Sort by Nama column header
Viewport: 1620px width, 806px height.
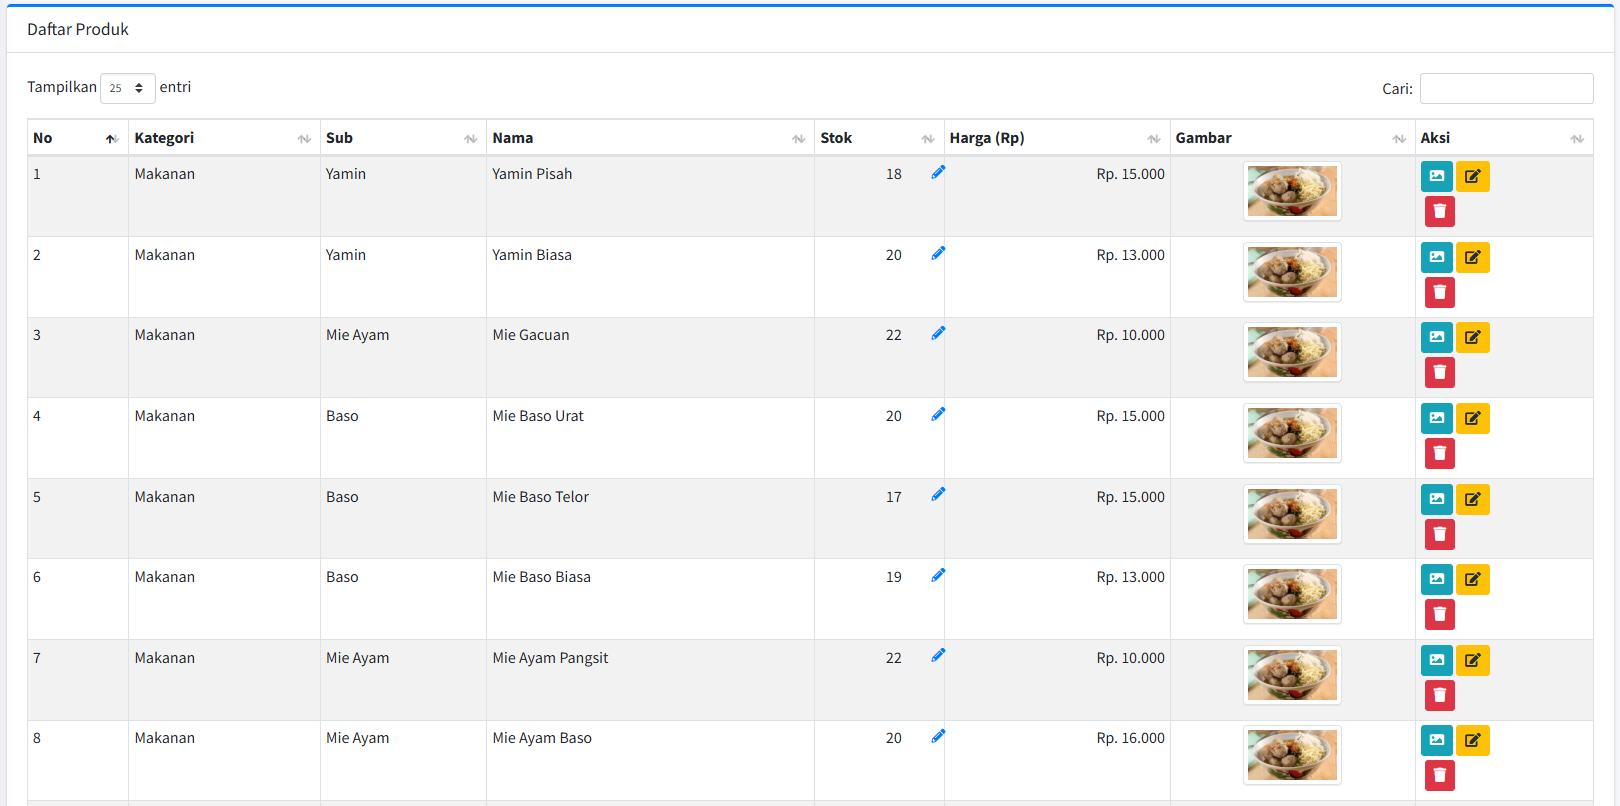click(x=648, y=138)
